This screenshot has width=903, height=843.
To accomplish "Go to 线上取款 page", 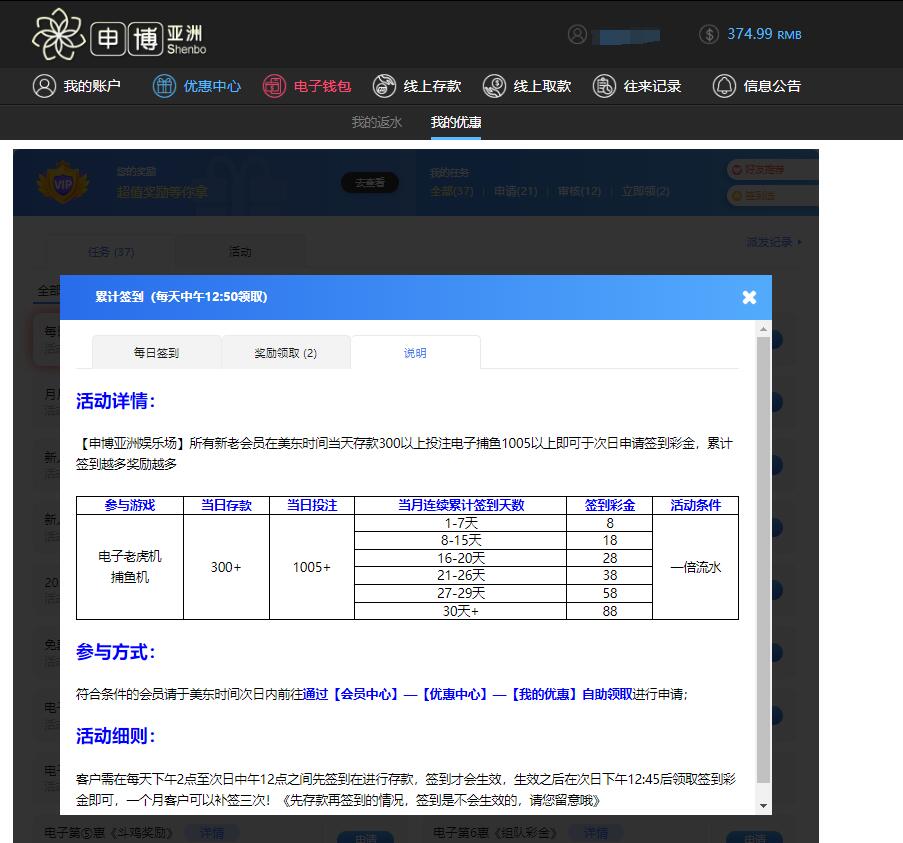I will coord(542,86).
